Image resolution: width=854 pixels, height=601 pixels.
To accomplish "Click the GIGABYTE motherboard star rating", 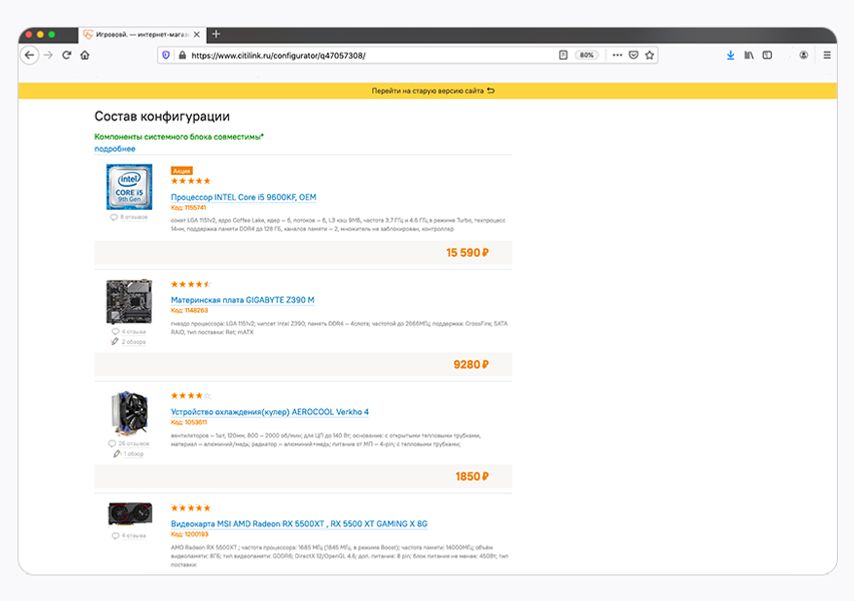I will pyautogui.click(x=191, y=284).
